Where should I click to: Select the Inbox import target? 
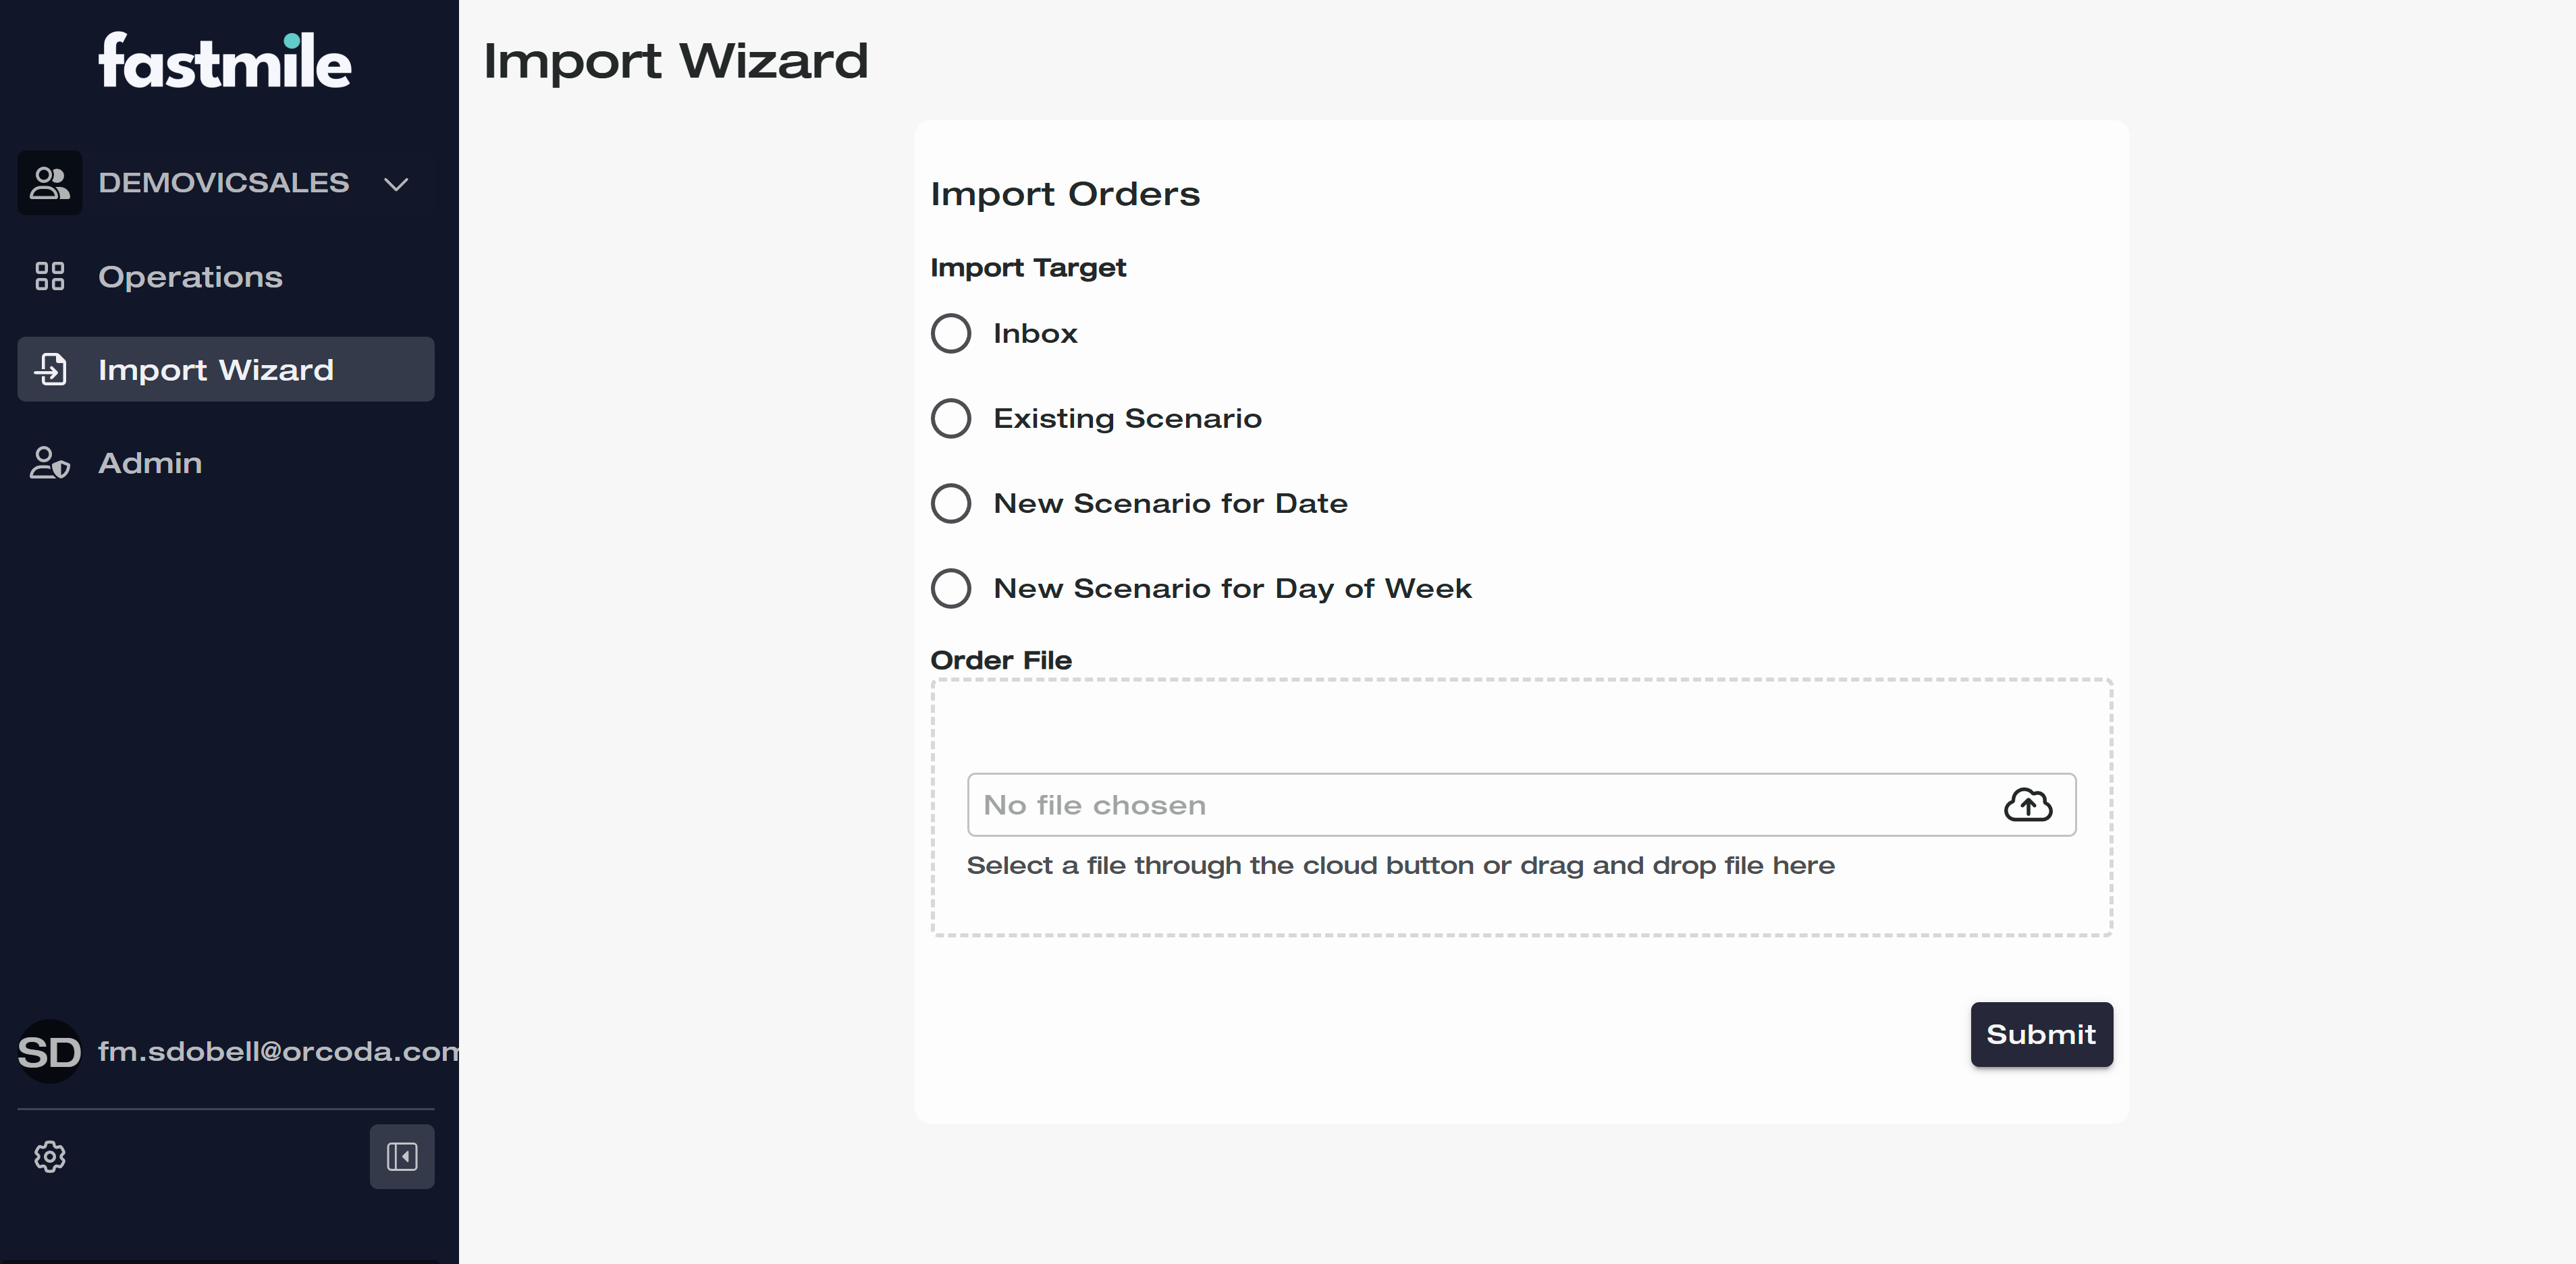[951, 333]
